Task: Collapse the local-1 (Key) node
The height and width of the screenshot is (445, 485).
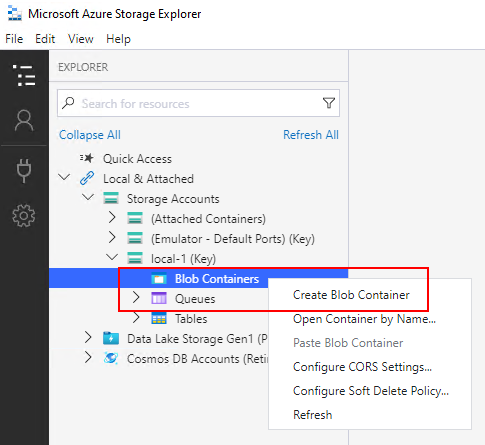Action: point(112,257)
